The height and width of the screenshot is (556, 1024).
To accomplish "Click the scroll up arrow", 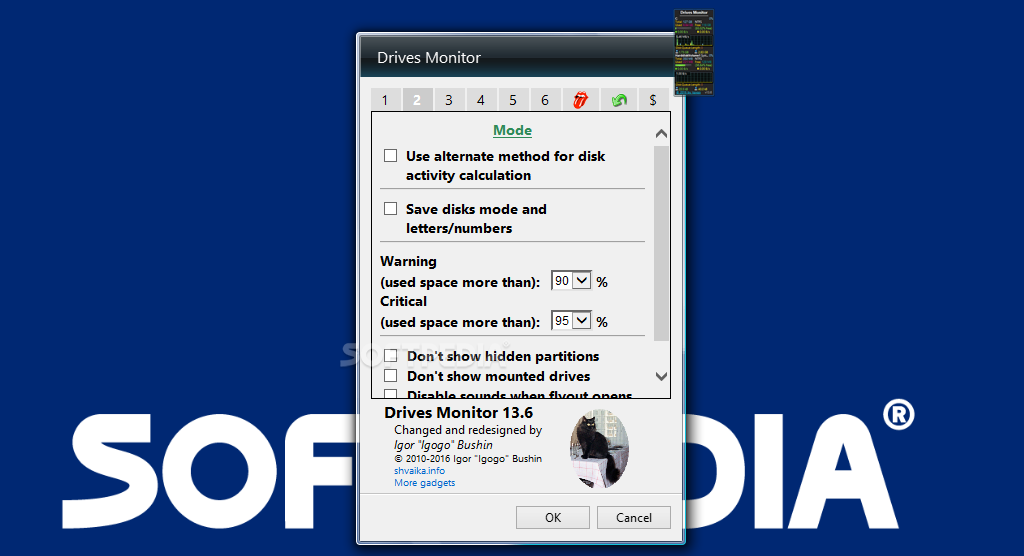I will click(661, 133).
